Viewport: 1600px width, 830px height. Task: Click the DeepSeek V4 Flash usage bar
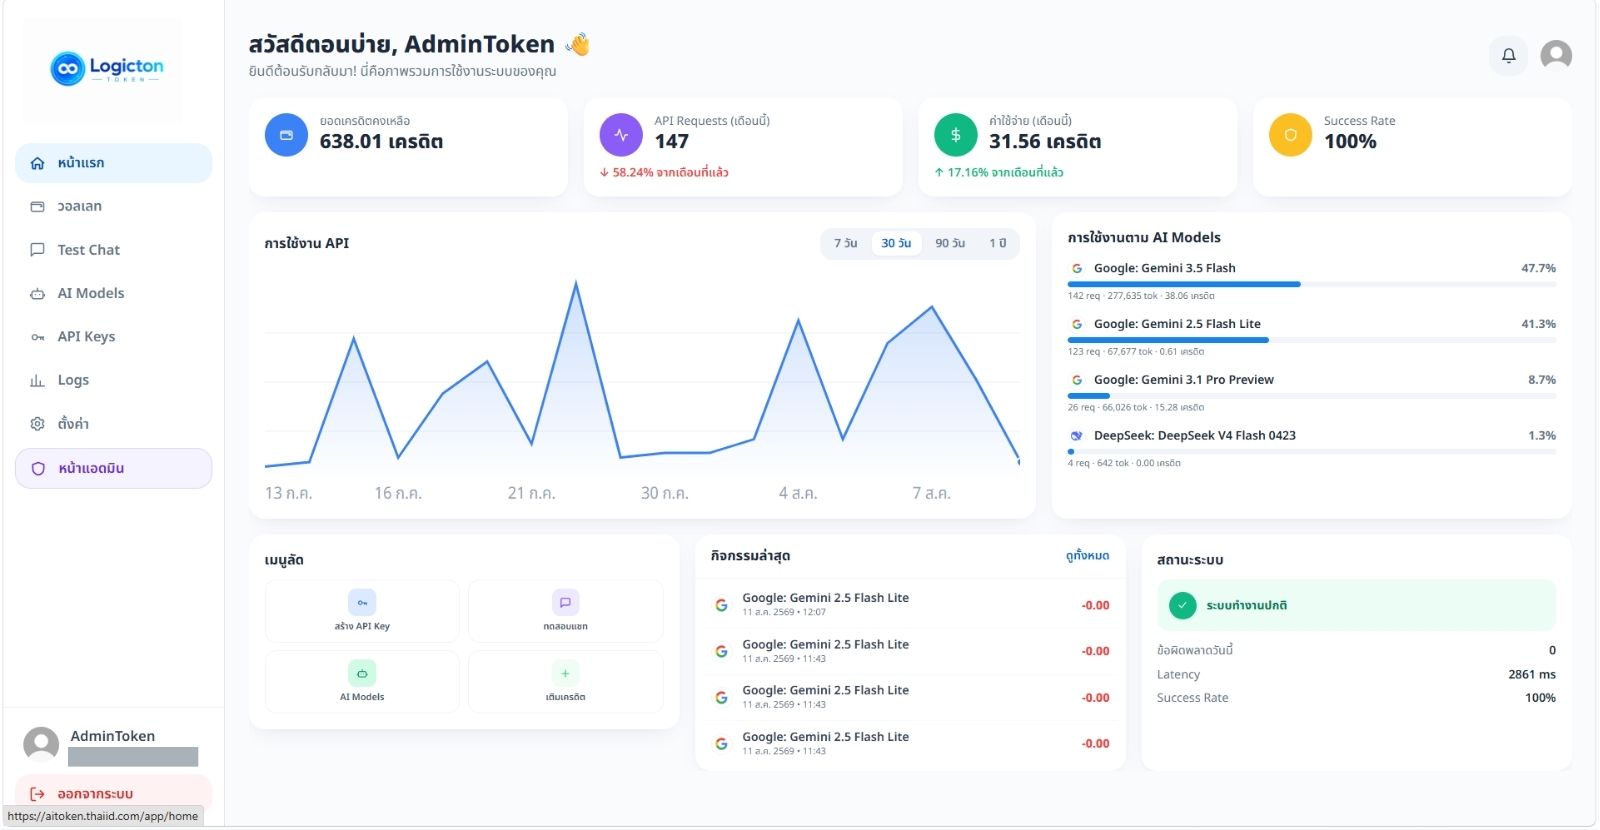[1311, 452]
